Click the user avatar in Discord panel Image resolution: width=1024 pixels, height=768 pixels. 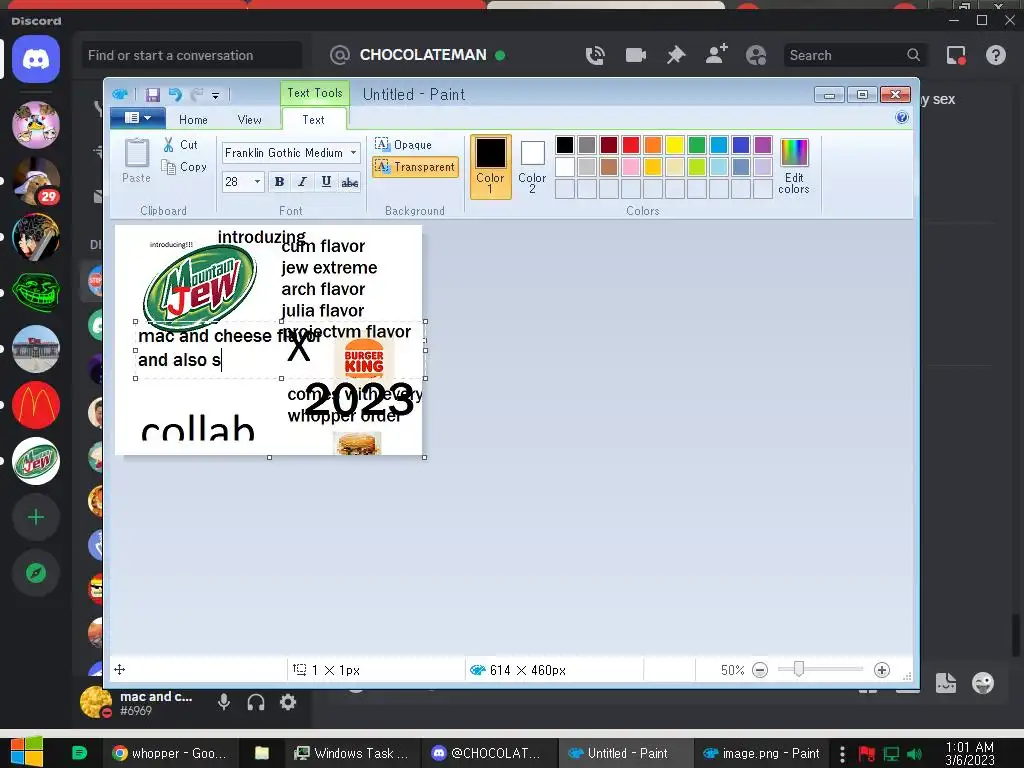(96, 703)
